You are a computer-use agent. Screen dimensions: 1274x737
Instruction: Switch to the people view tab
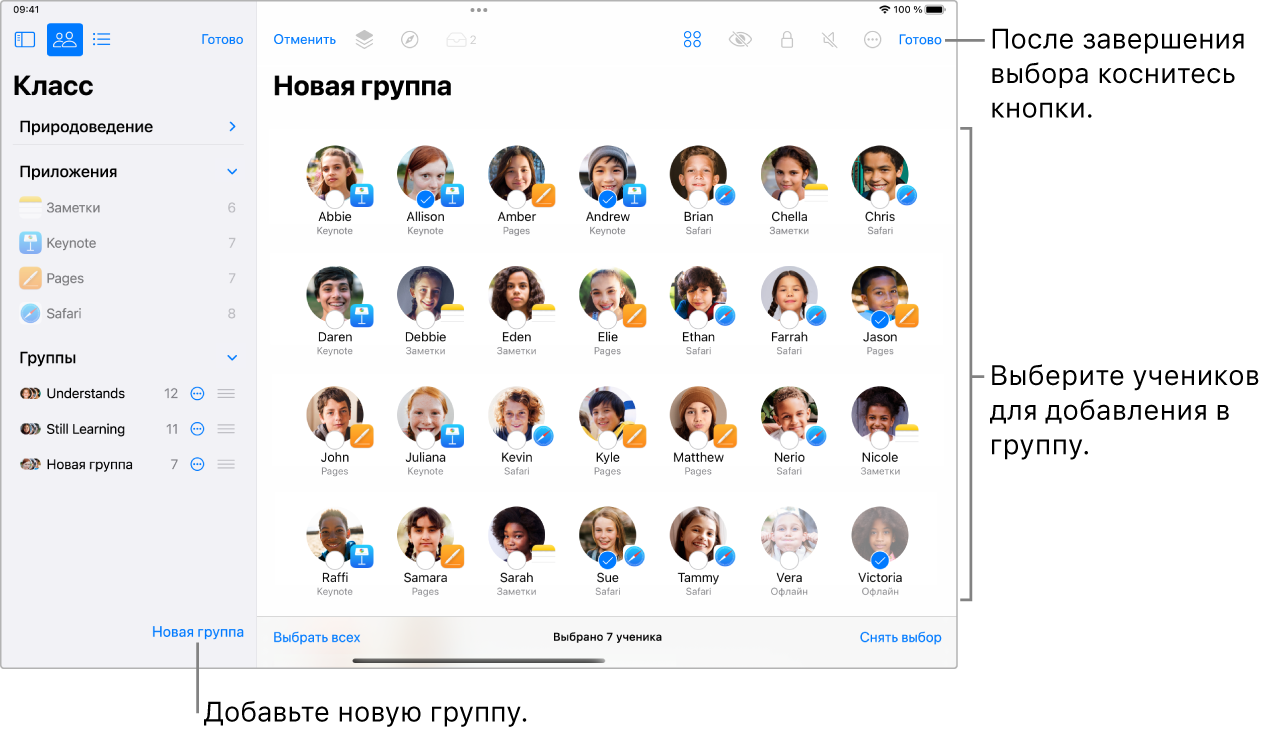pyautogui.click(x=64, y=39)
